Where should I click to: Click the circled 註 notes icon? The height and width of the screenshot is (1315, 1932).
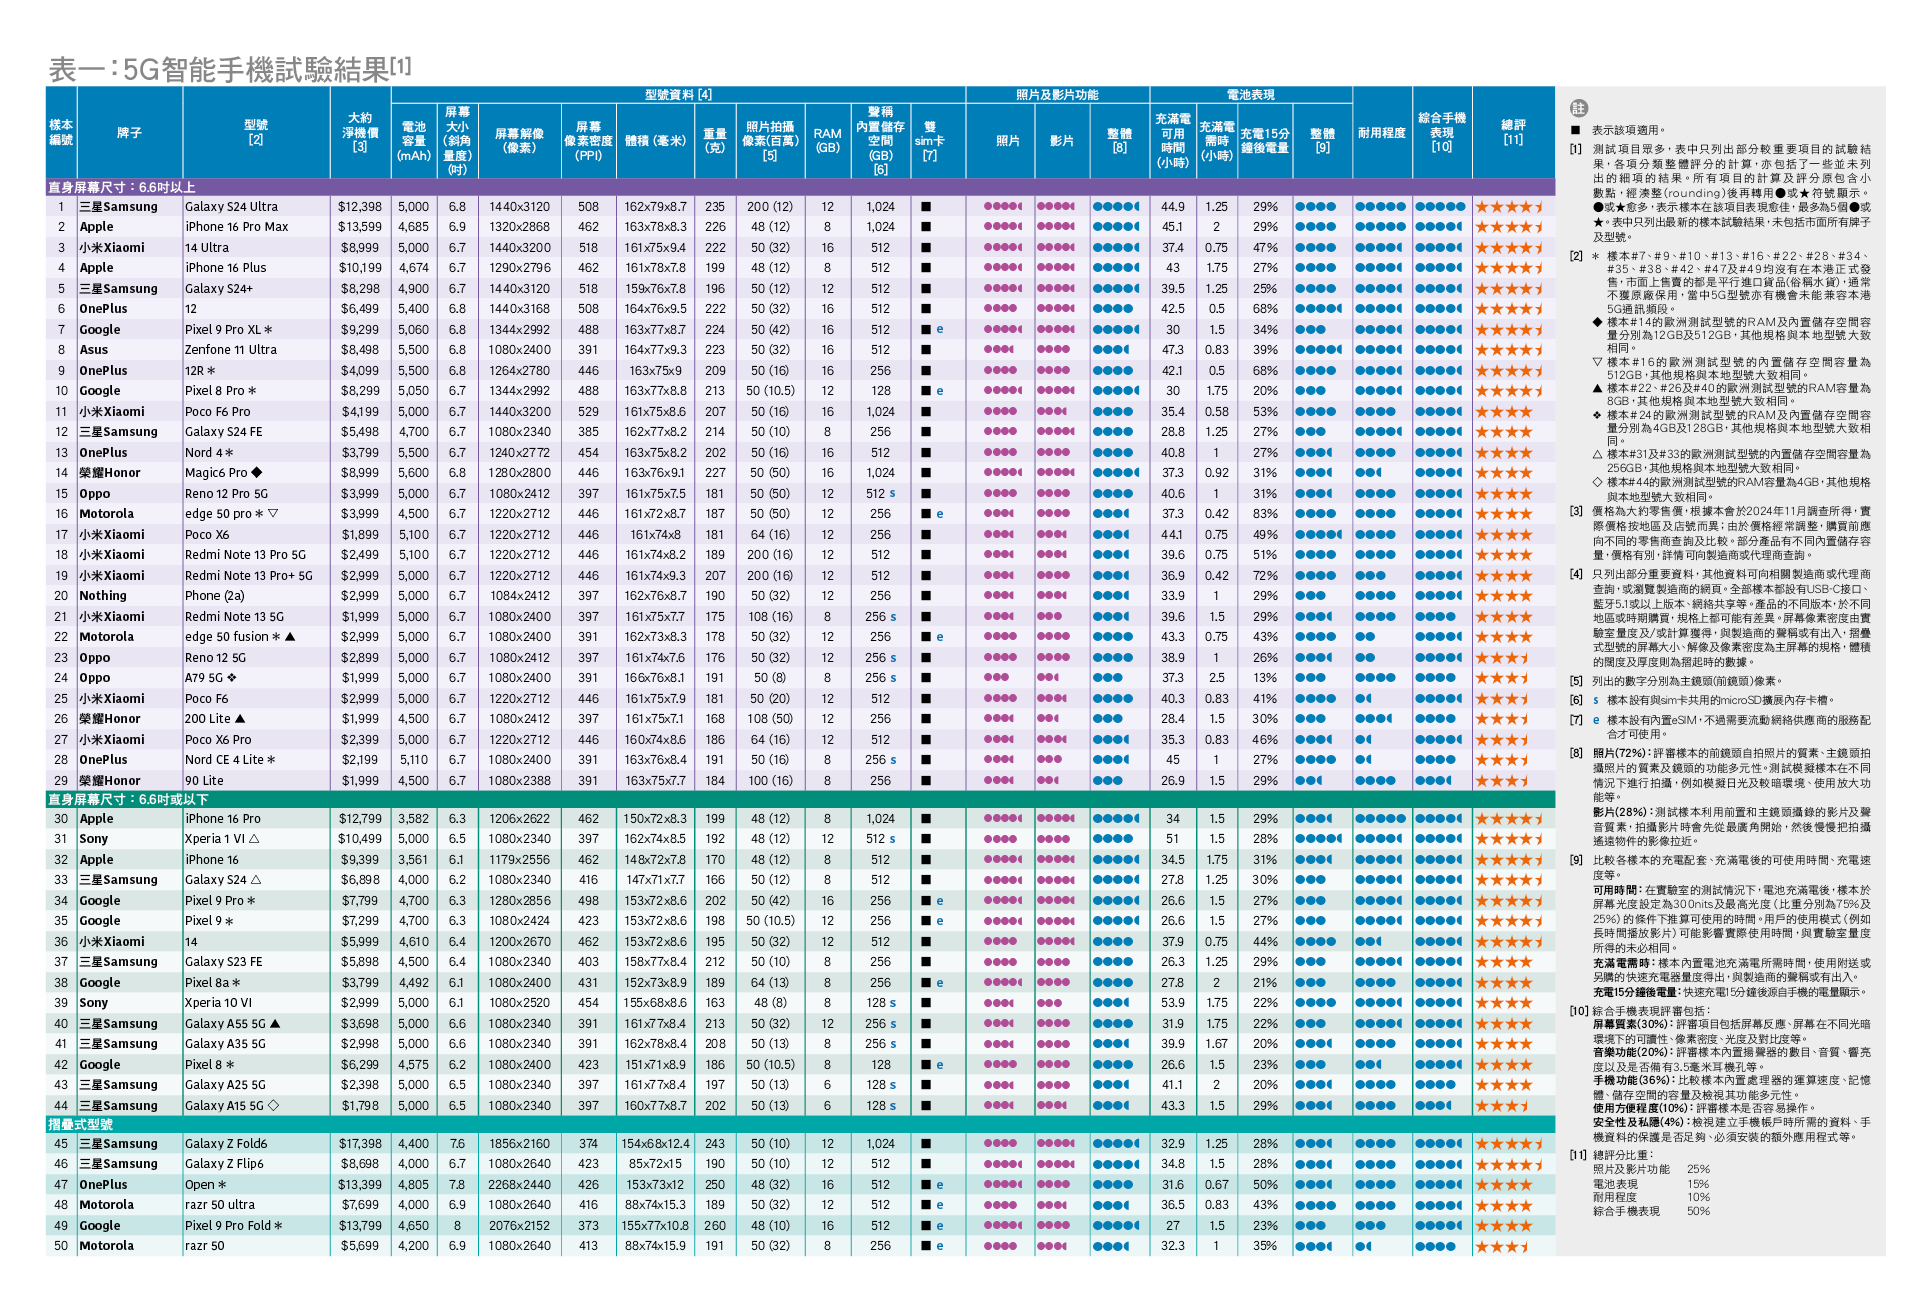pos(1579,108)
